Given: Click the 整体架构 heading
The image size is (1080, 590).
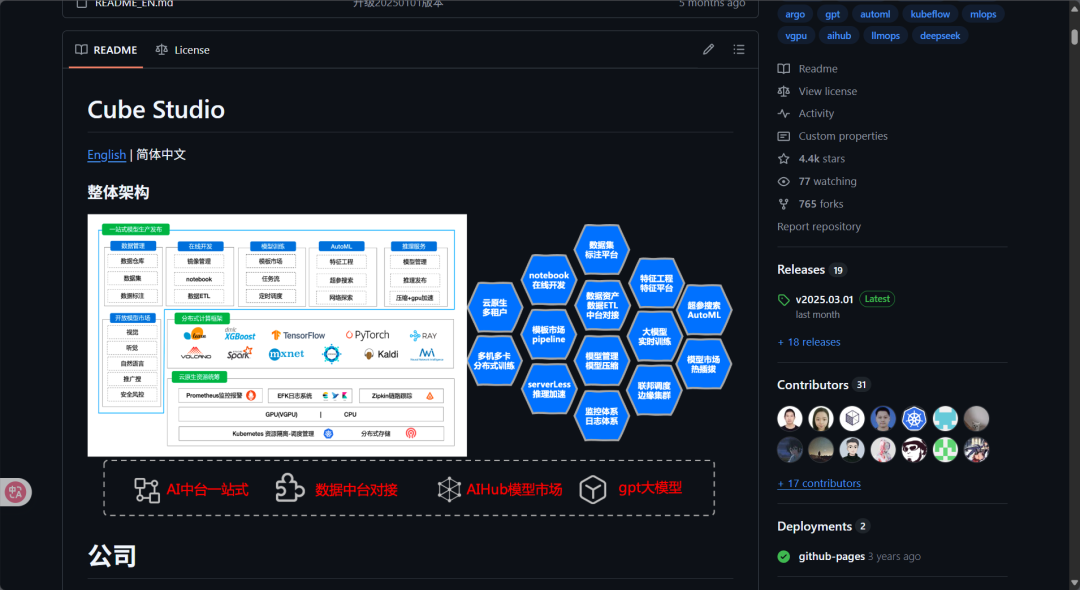Looking at the screenshot, I should point(118,193).
